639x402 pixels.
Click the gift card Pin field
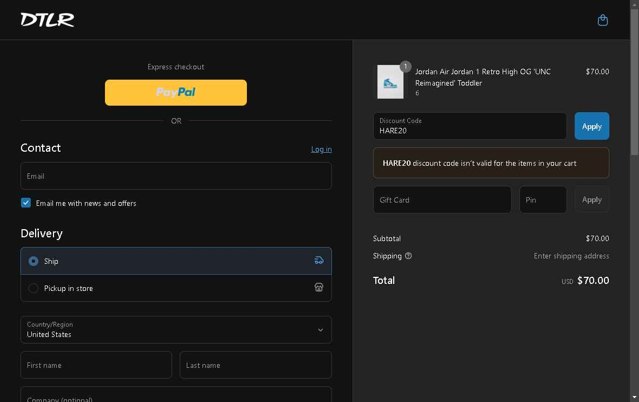tap(543, 200)
